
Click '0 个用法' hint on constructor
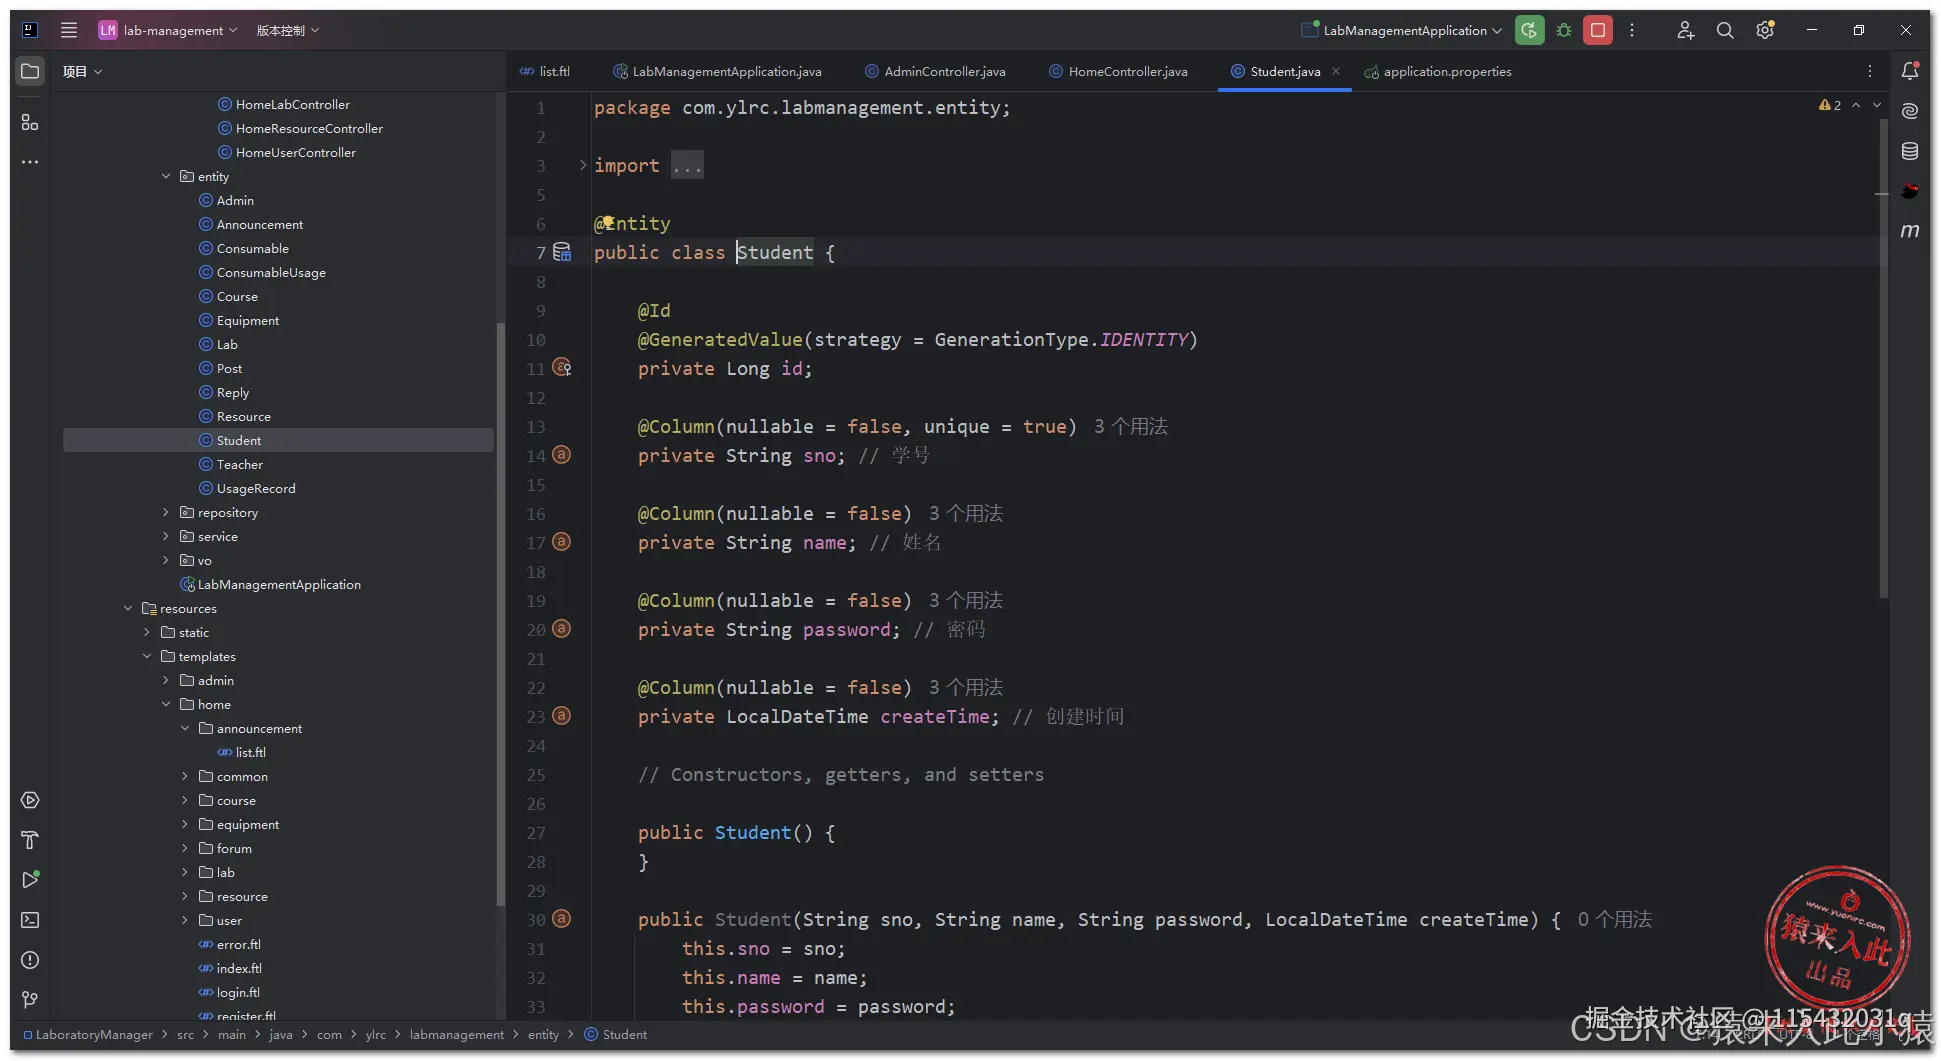[x=1614, y=919]
